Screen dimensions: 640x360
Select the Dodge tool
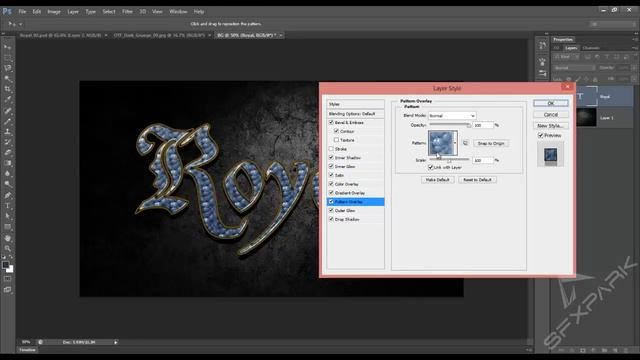(x=8, y=184)
